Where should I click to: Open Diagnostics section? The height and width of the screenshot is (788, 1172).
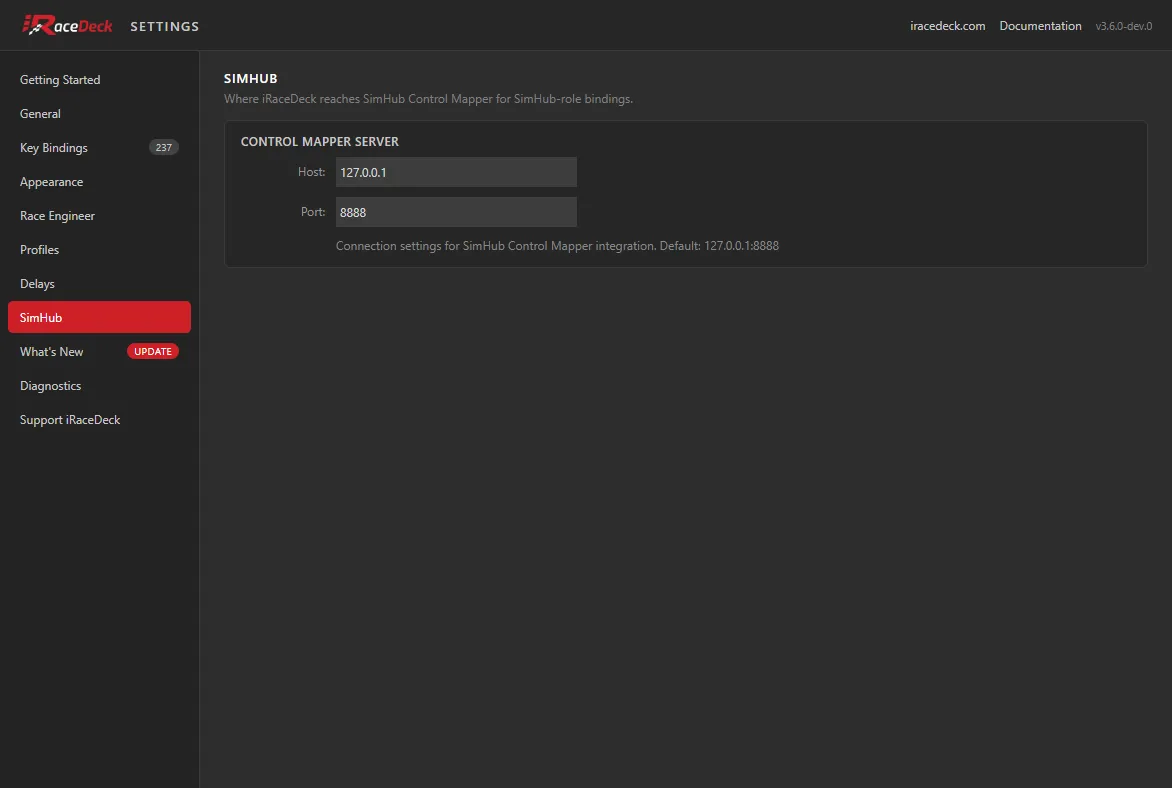point(99,386)
